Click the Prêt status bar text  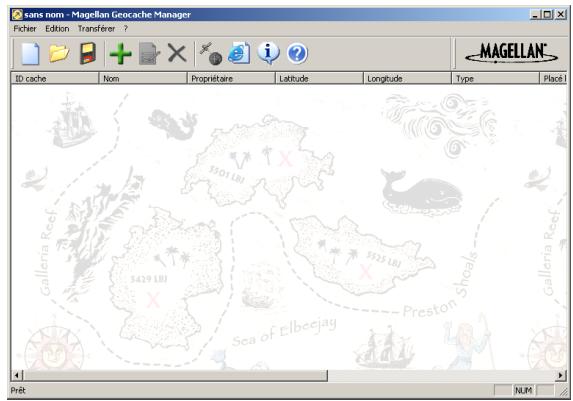[x=18, y=390]
